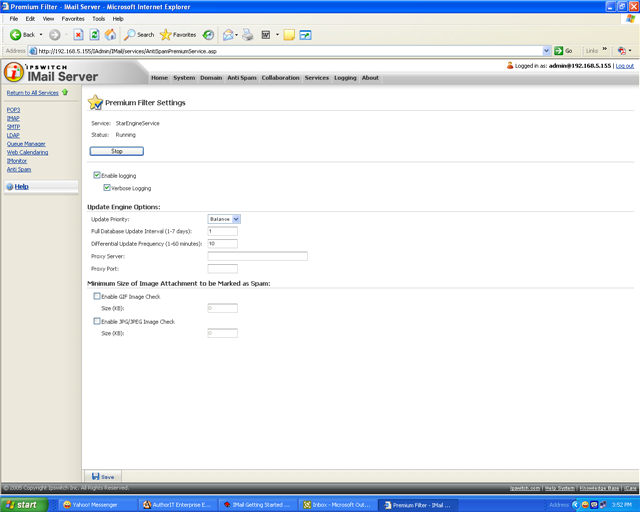Refresh the page via the Refresh icon

tap(94, 35)
